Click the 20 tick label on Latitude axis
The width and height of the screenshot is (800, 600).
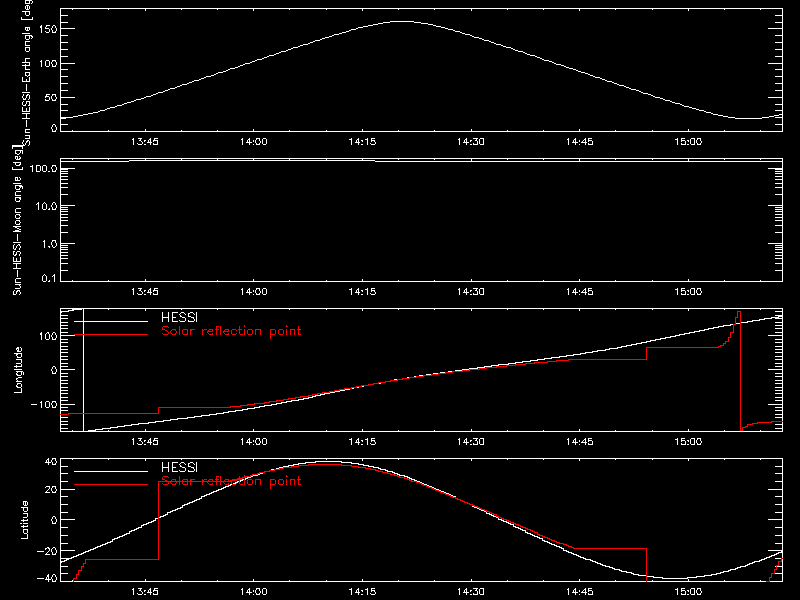point(51,490)
